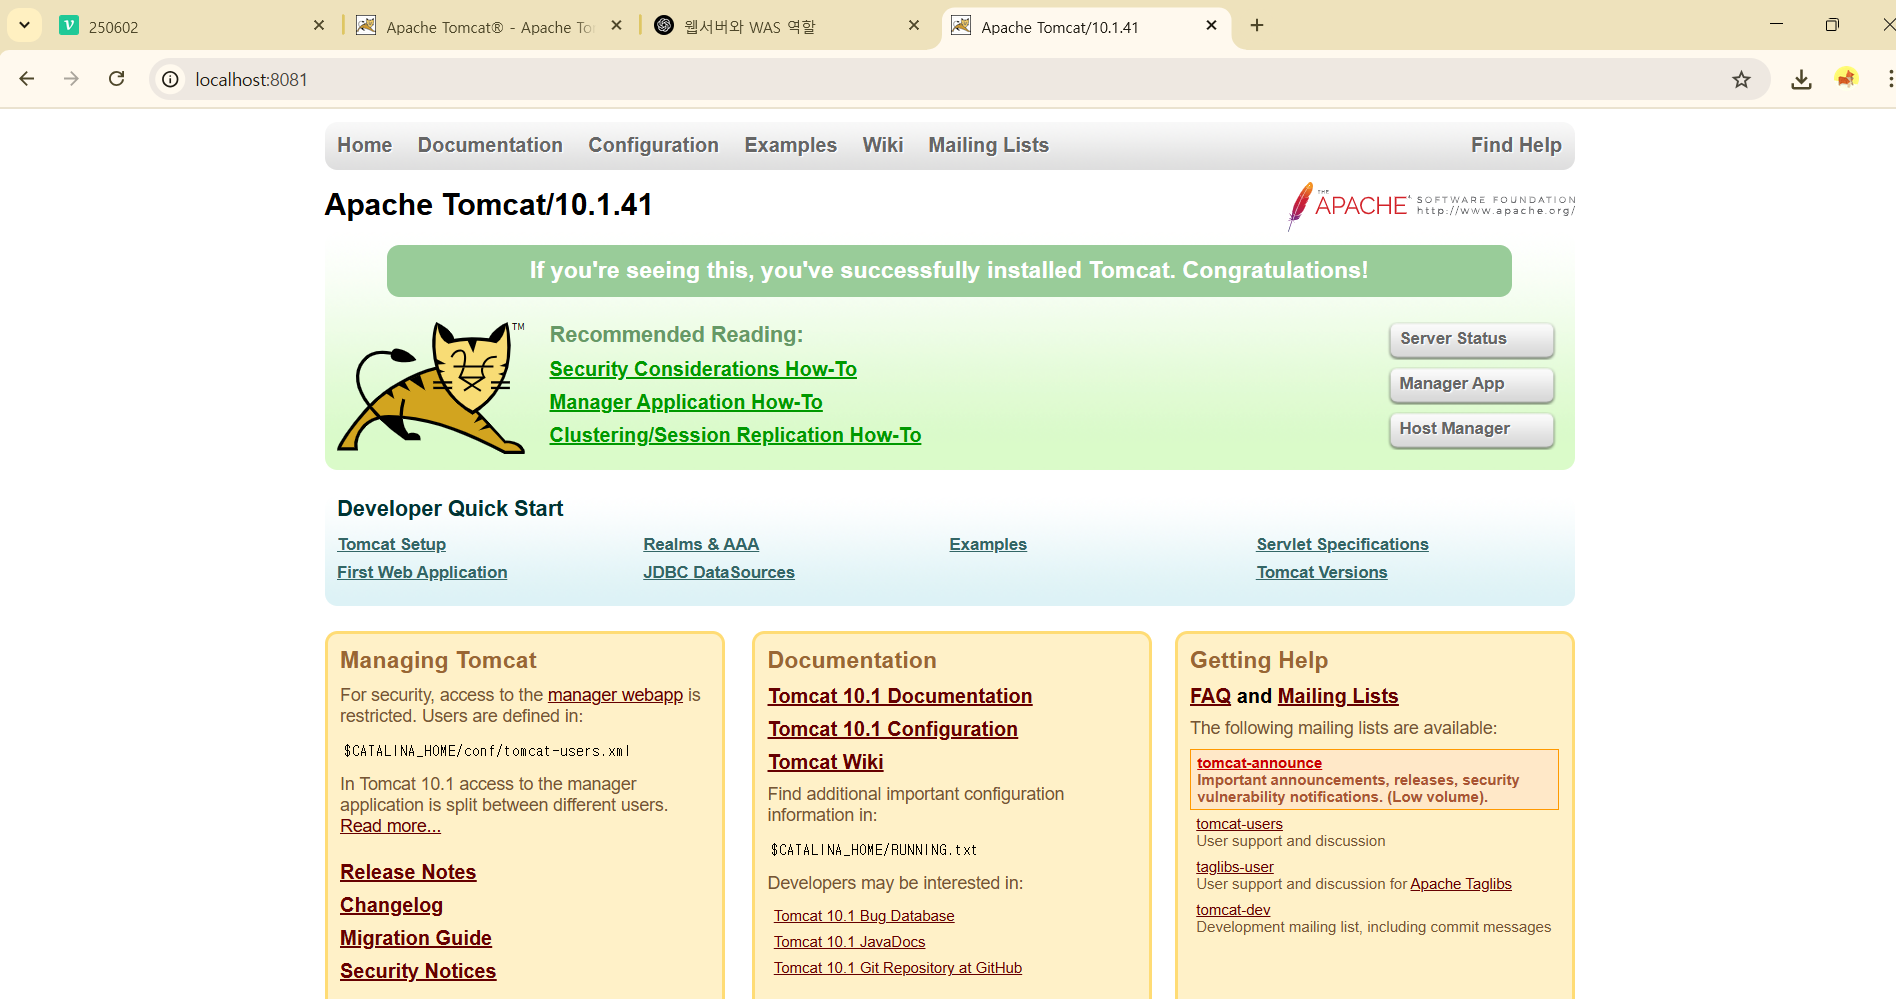Open the tomcat-announce mailing list link
Viewport: 1896px width, 999px height.
point(1259,763)
